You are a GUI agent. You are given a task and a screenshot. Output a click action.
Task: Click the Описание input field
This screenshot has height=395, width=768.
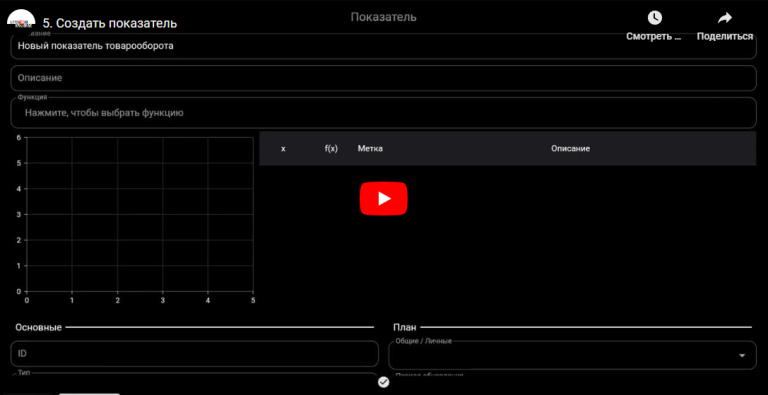tap(384, 78)
